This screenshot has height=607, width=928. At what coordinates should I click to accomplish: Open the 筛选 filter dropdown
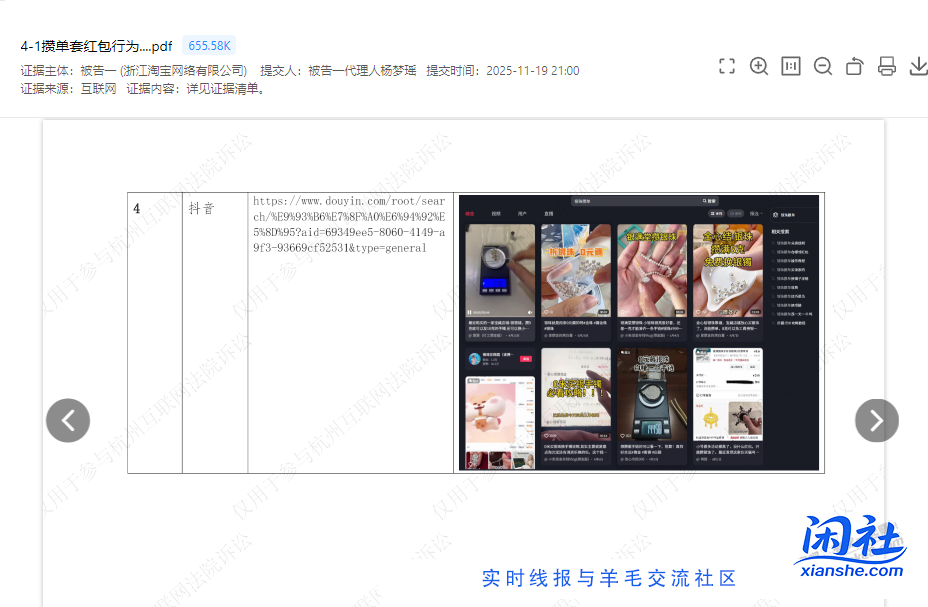[753, 211]
